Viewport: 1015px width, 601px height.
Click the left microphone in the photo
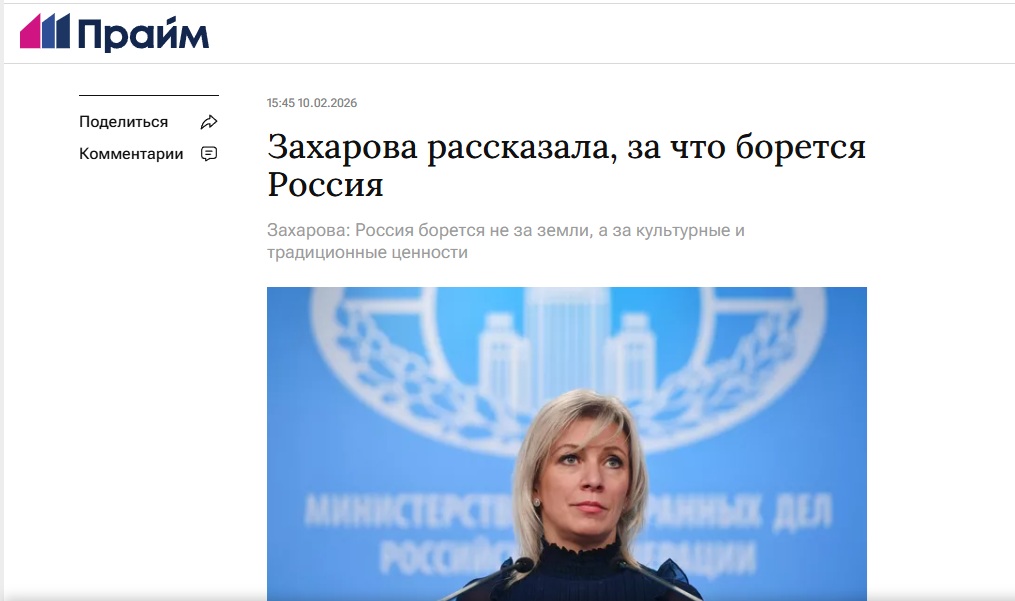(498, 578)
